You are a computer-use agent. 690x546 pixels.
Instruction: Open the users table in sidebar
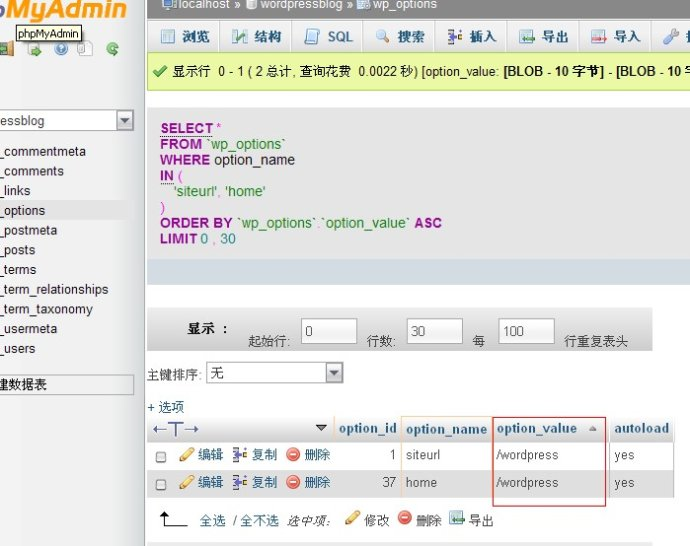click(x=18, y=348)
